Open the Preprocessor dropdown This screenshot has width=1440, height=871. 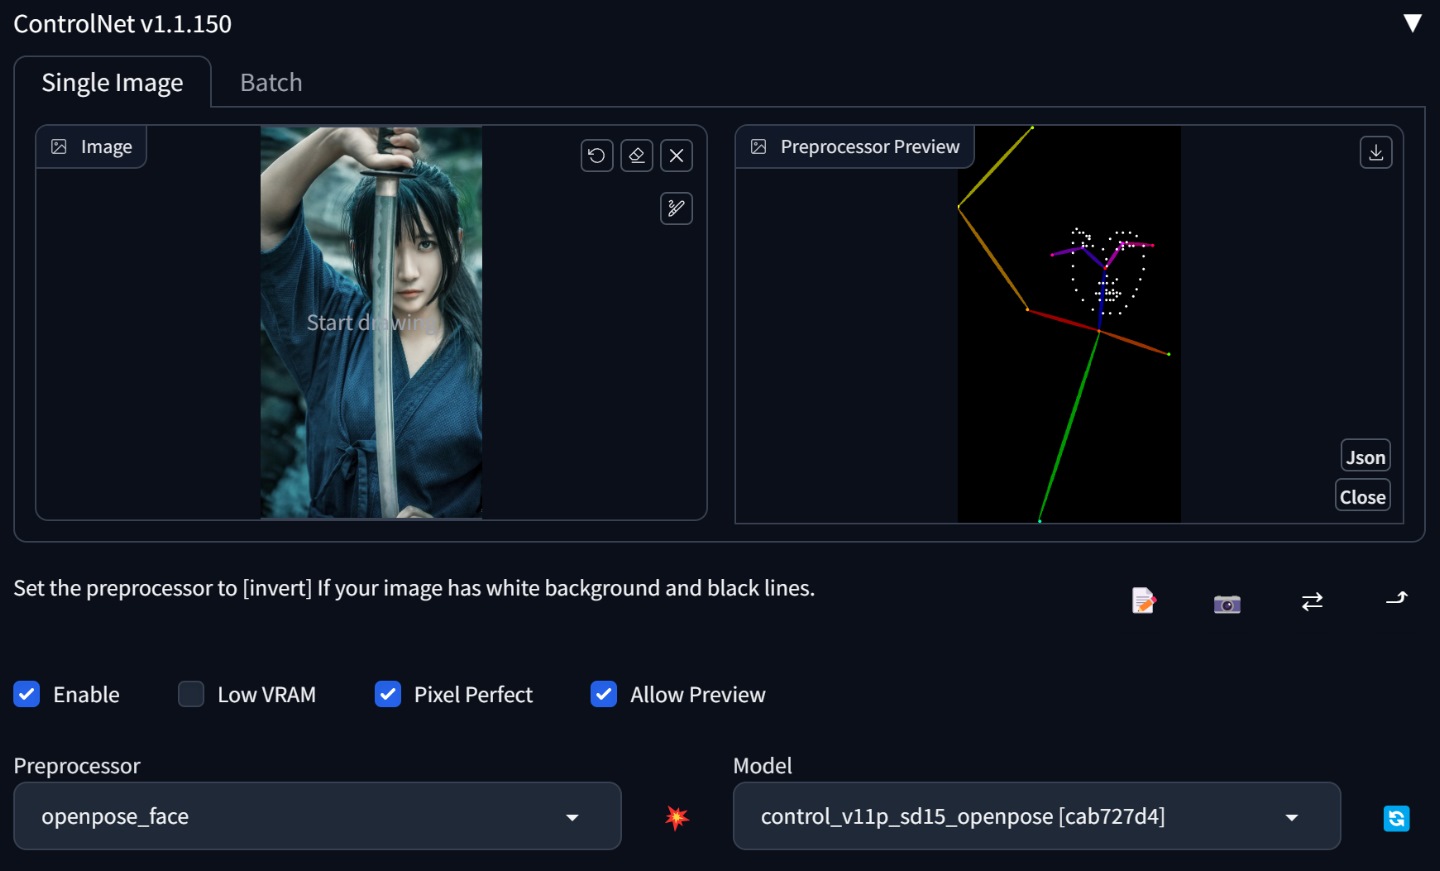point(317,816)
